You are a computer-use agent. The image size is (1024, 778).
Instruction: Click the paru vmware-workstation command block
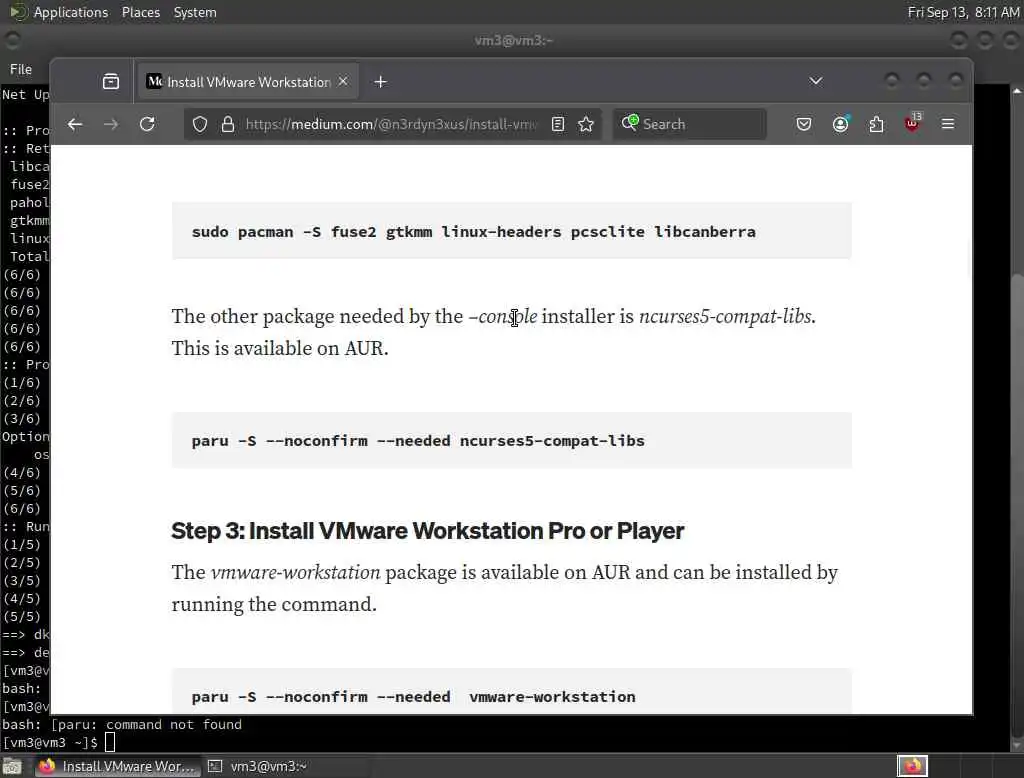pyautogui.click(x=511, y=691)
